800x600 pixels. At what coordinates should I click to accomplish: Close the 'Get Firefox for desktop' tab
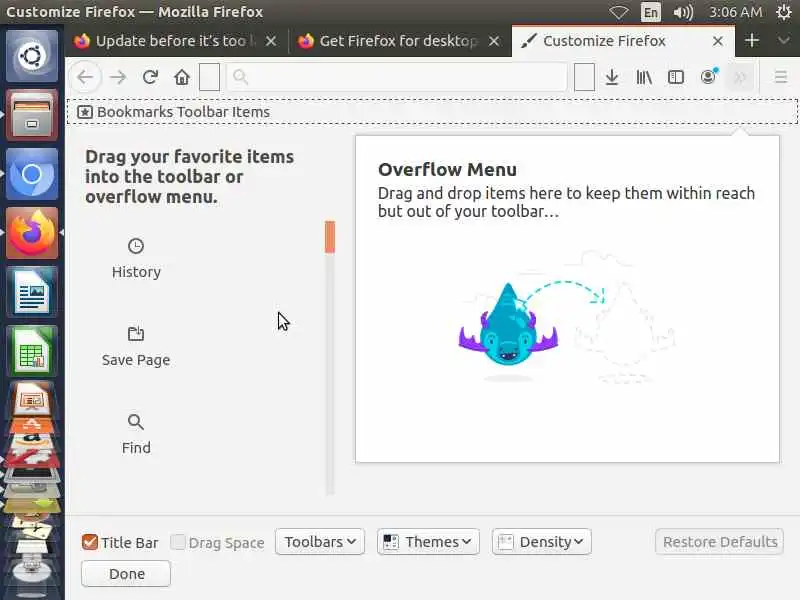point(494,41)
